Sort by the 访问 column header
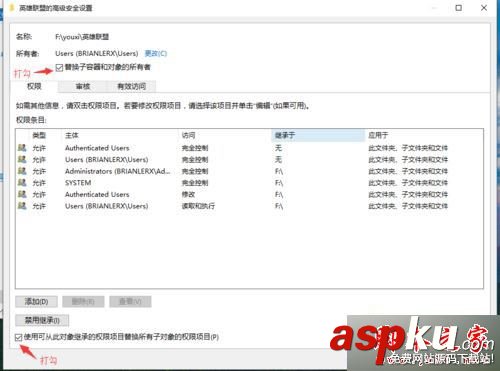500x371 pixels. point(225,135)
